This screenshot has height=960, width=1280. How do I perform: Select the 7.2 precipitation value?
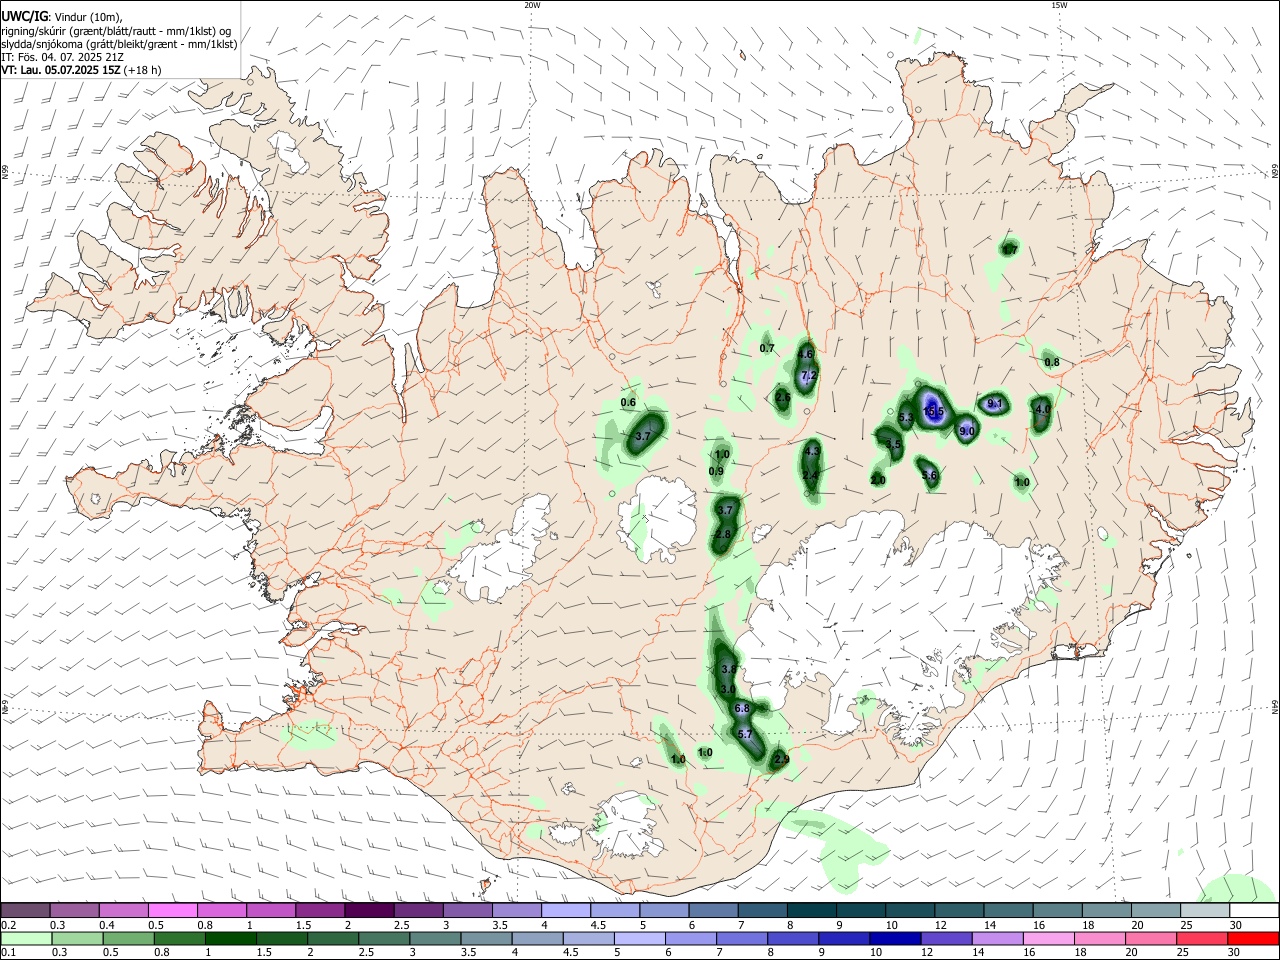(809, 376)
